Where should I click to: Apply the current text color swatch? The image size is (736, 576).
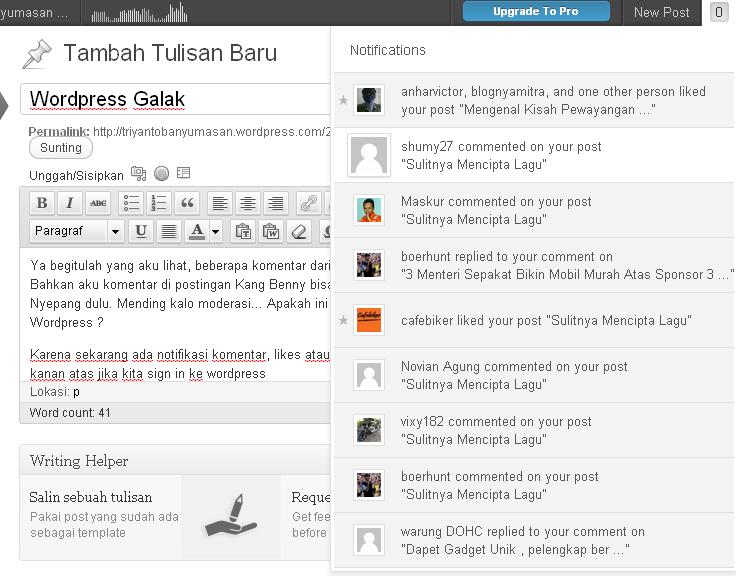coord(196,231)
